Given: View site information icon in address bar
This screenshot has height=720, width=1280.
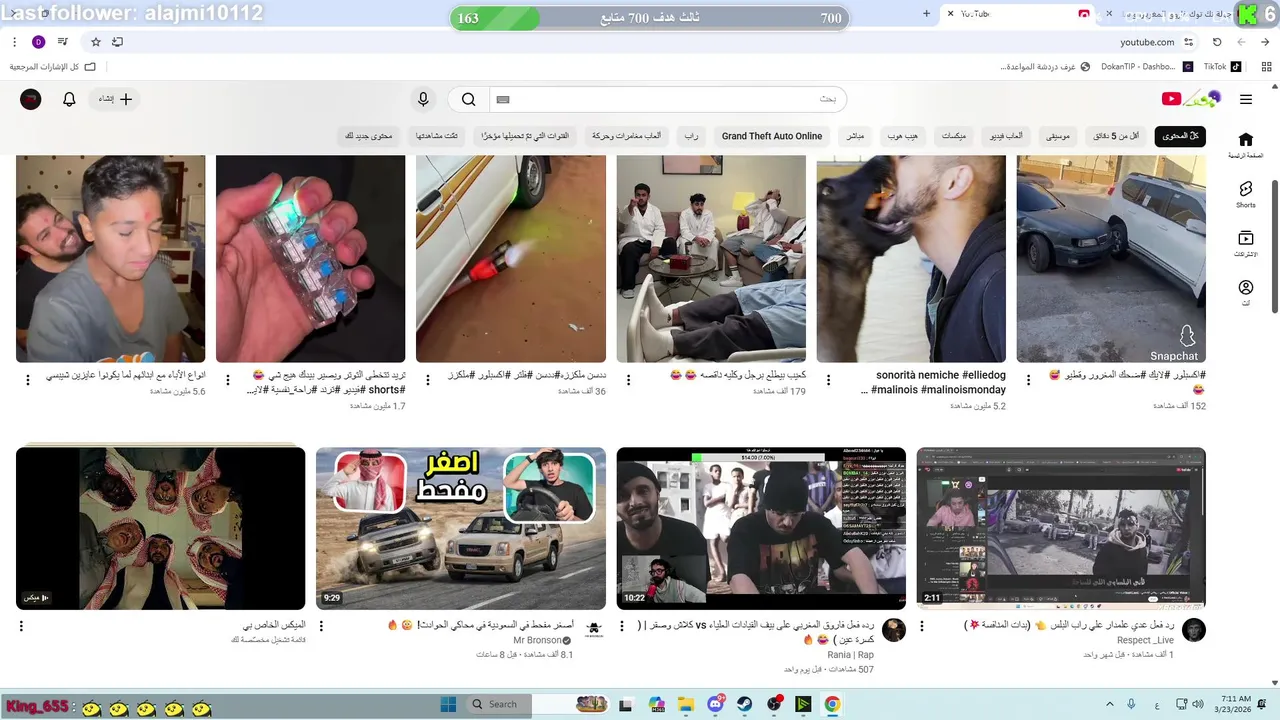Looking at the screenshot, I should 1189,42.
